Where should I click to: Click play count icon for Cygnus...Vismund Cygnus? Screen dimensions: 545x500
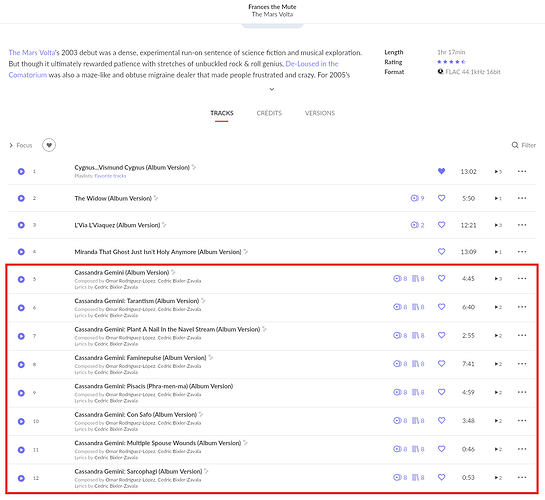(498, 171)
